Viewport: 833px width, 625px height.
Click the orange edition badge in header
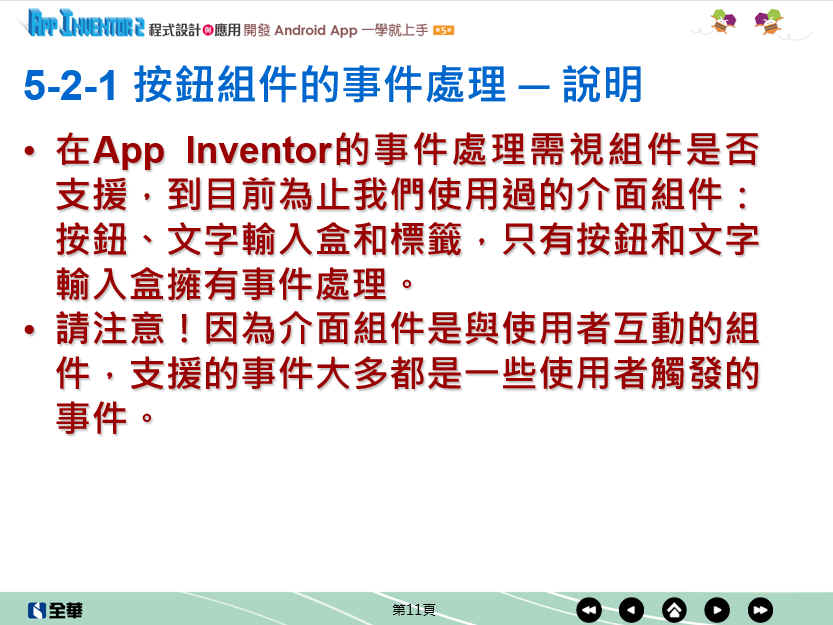pos(444,31)
